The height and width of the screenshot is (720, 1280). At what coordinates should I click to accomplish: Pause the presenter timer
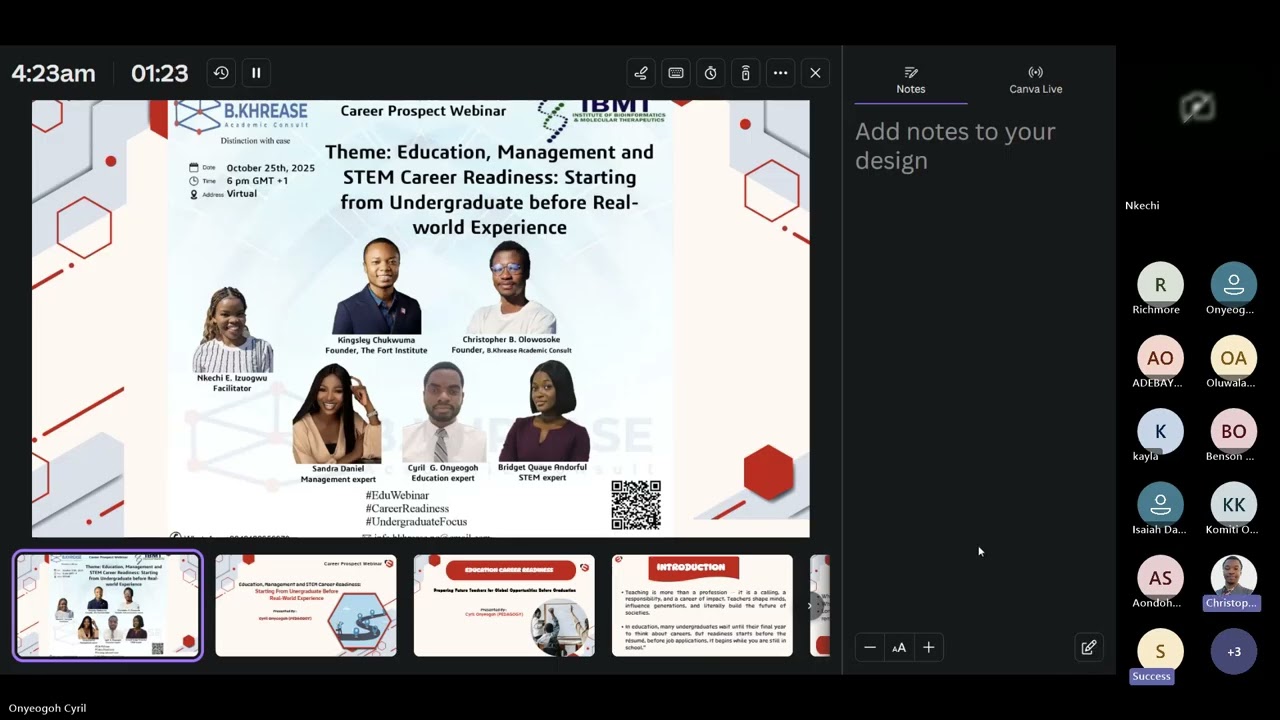256,73
